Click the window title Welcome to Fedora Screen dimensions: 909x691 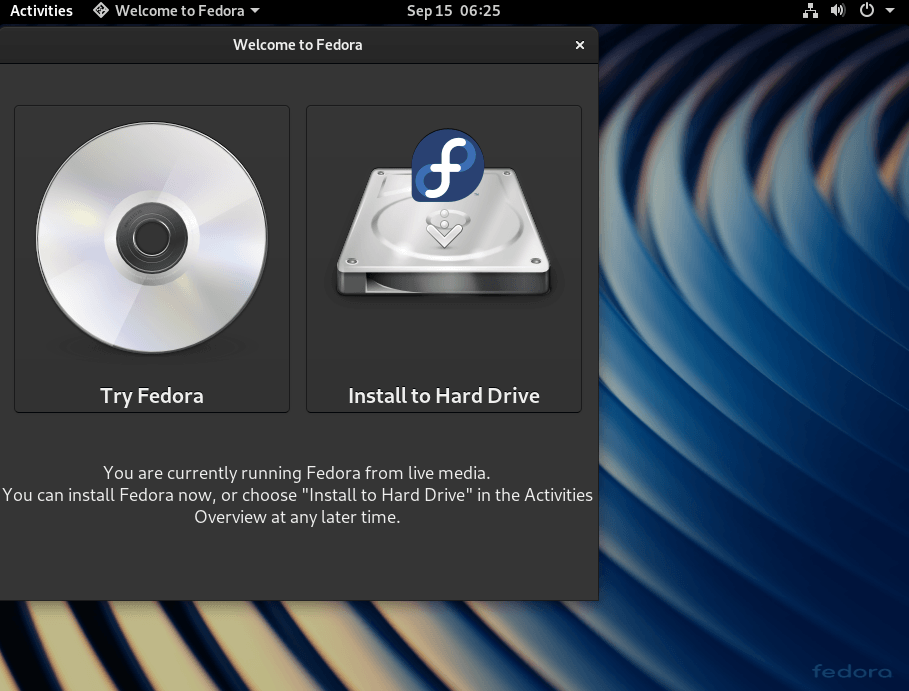click(x=298, y=45)
